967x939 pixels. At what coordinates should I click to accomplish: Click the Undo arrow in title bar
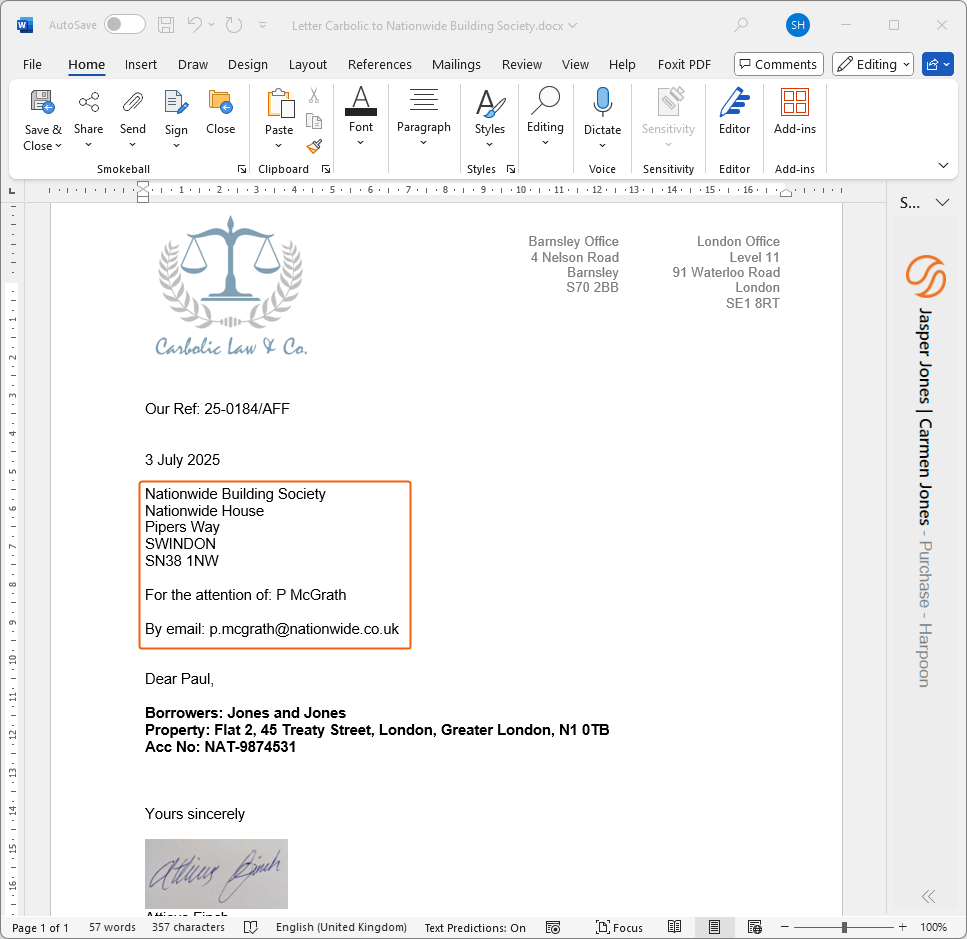[x=195, y=25]
